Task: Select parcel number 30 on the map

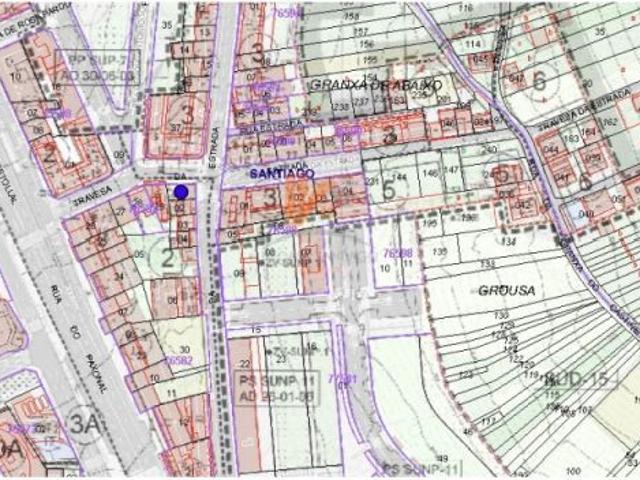Action: point(185,349)
